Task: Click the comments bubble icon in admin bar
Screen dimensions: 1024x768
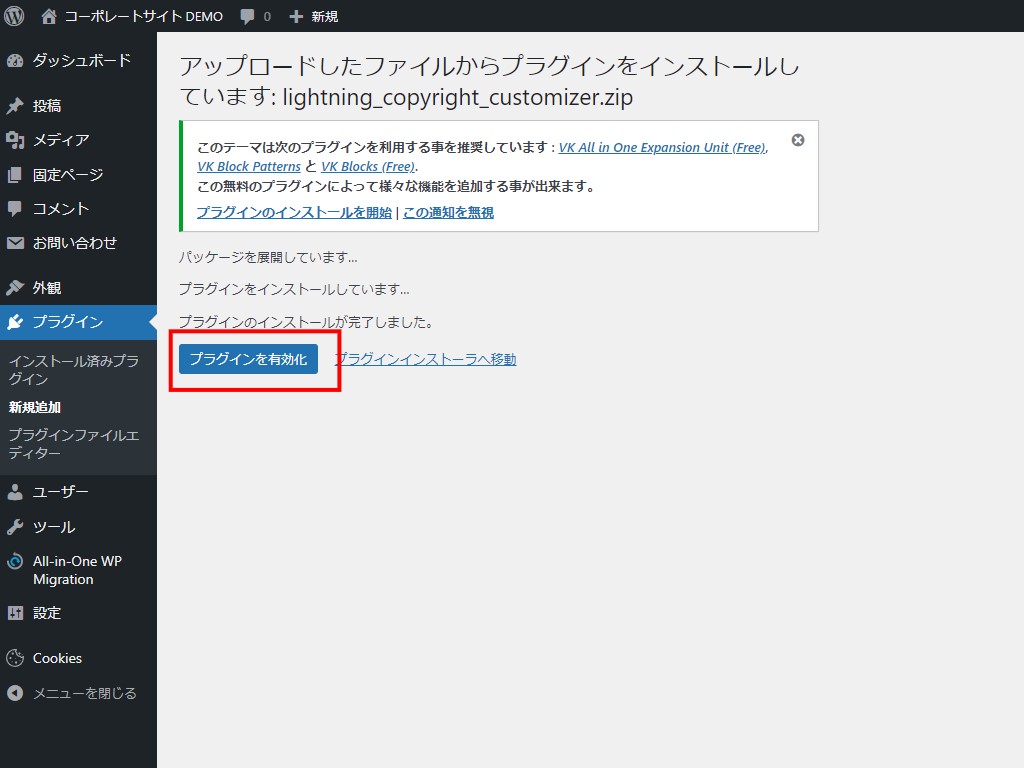Action: click(248, 16)
